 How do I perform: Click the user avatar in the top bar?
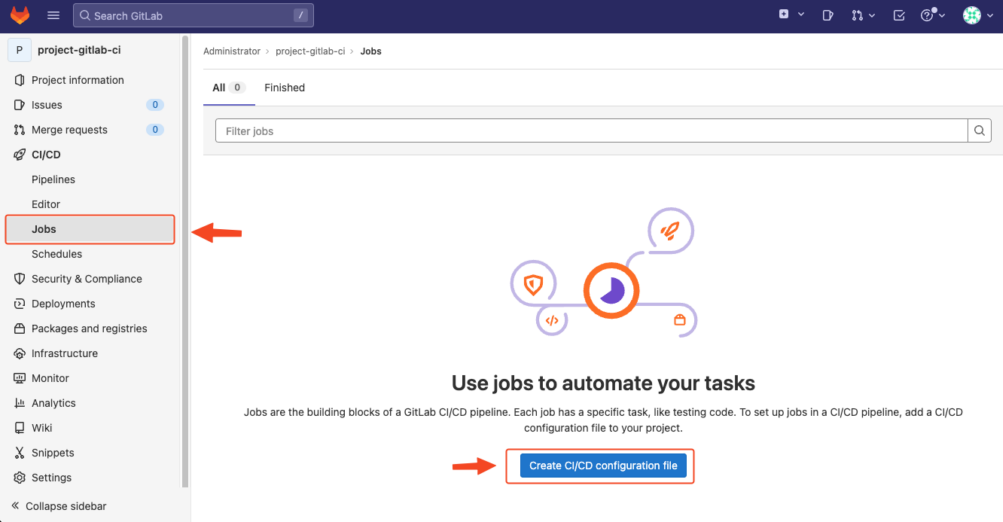[x=972, y=15]
